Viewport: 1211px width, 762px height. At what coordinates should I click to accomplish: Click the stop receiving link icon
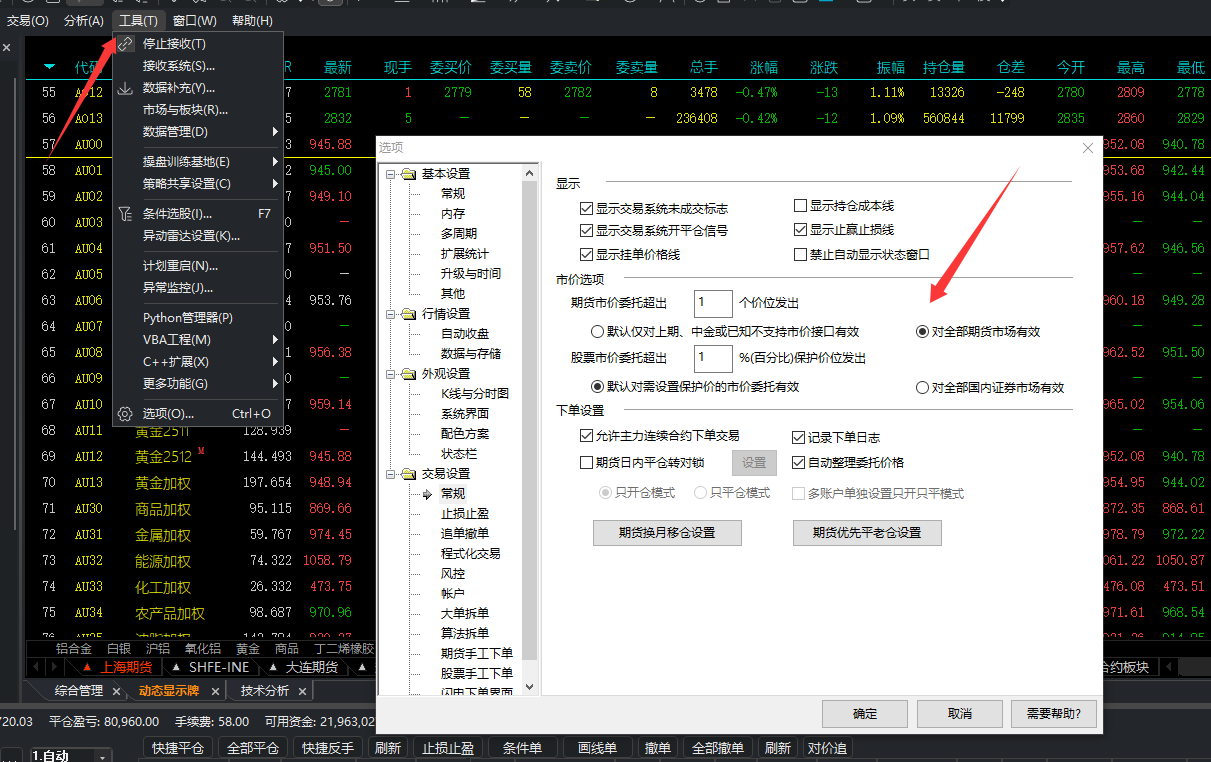tap(125, 44)
